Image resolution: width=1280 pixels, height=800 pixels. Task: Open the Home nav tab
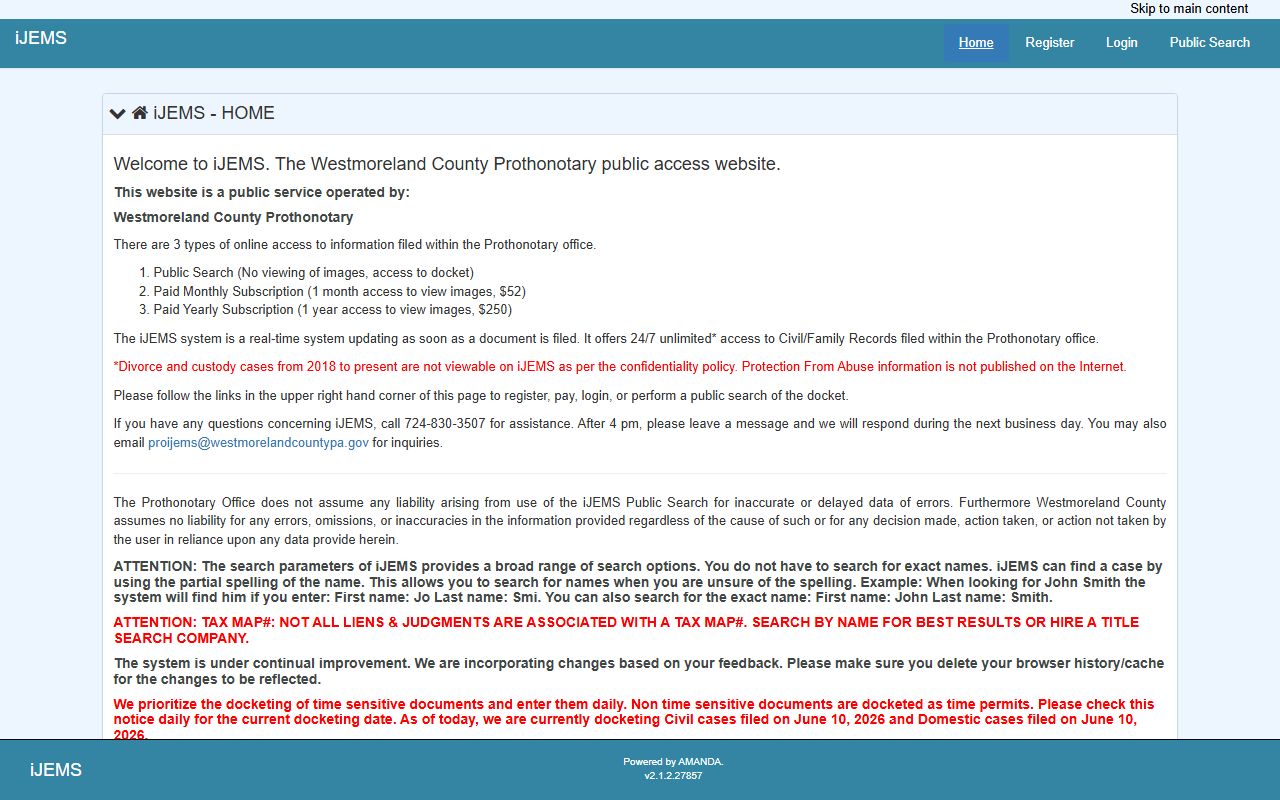tap(976, 42)
